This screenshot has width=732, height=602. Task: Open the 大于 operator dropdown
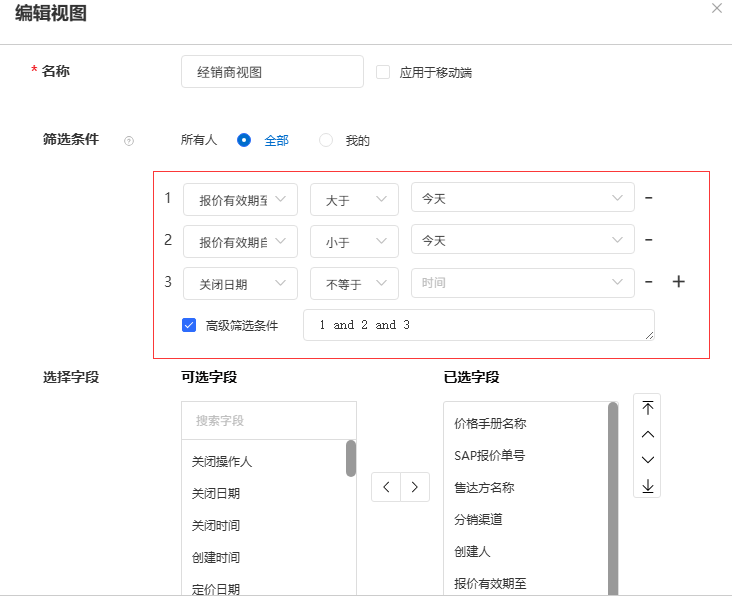(354, 199)
